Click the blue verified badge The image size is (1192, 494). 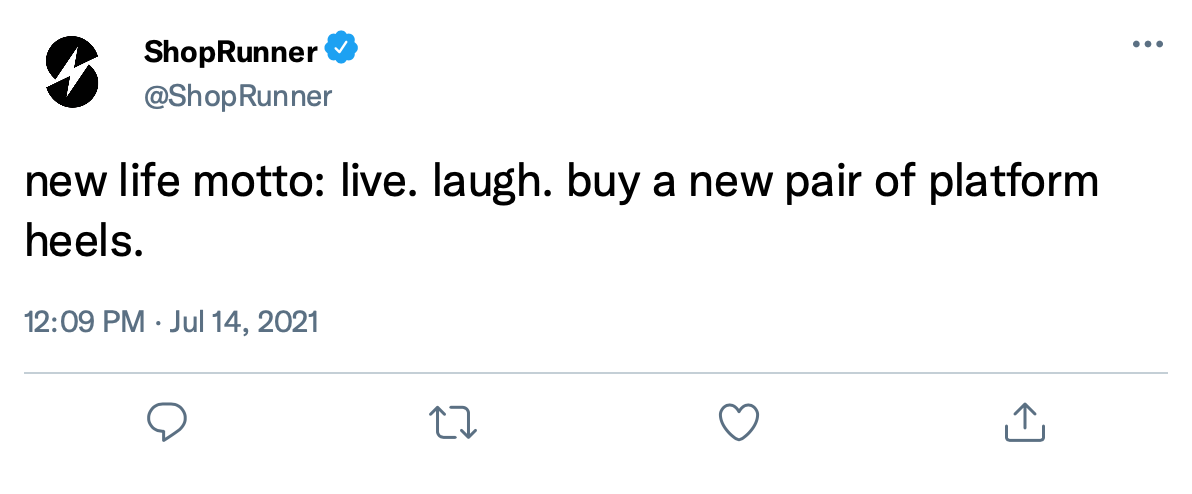tap(344, 48)
